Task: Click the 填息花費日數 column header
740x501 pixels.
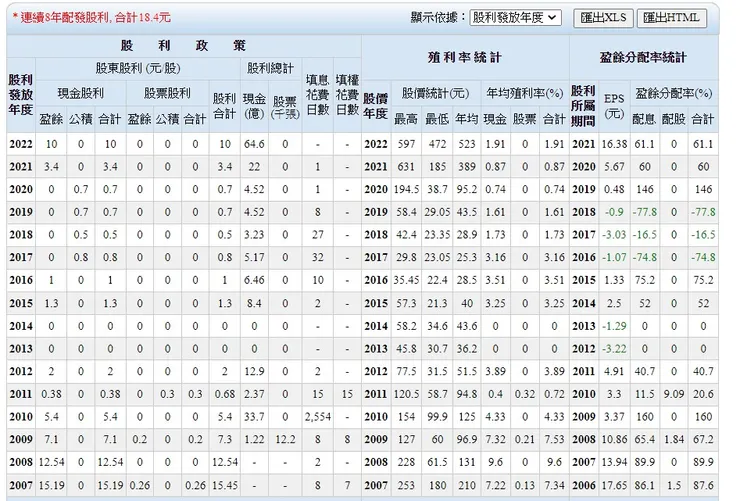Action: pyautogui.click(x=317, y=94)
